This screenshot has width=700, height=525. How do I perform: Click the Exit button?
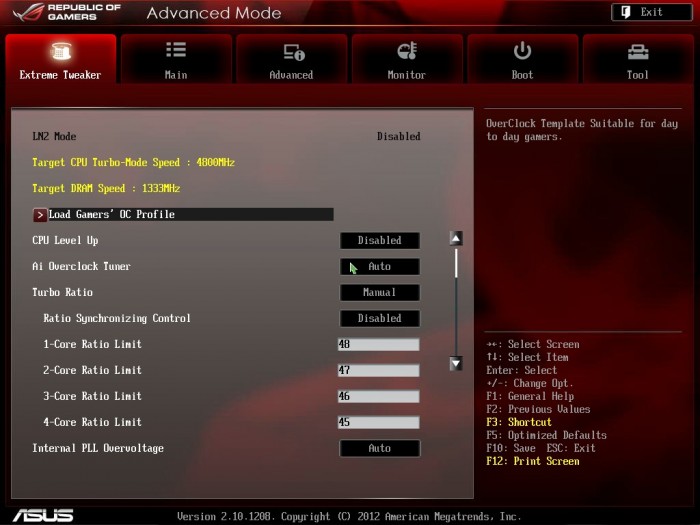point(652,12)
